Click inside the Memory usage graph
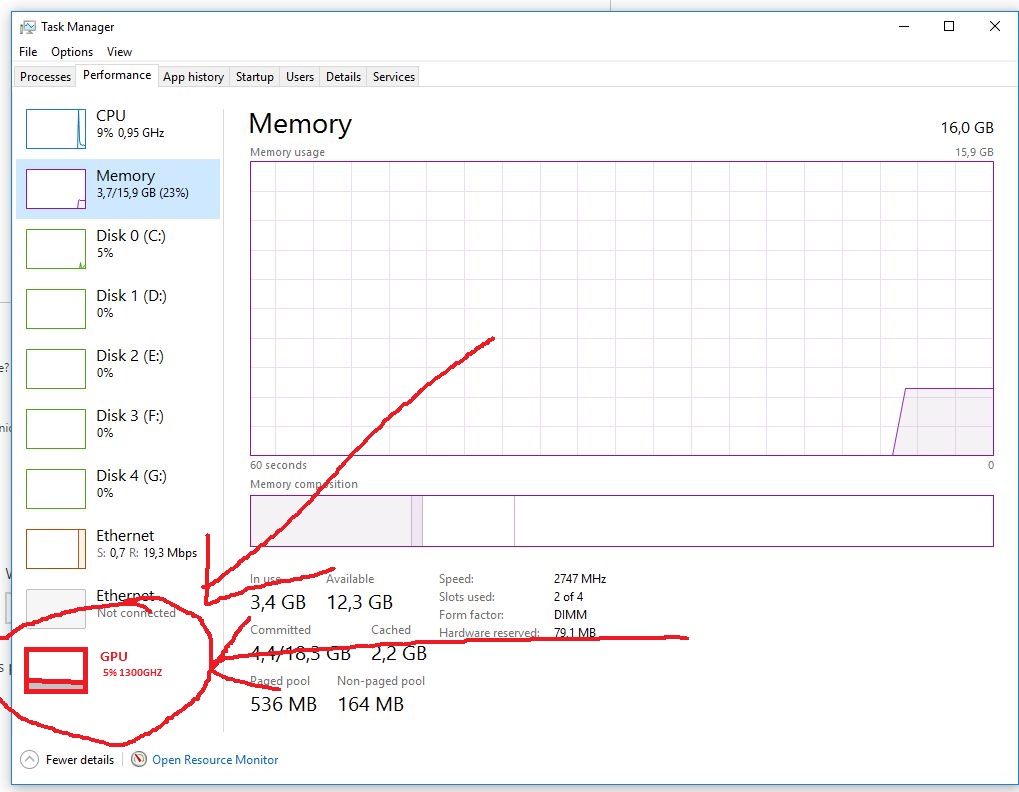Image resolution: width=1019 pixels, height=792 pixels. click(620, 300)
